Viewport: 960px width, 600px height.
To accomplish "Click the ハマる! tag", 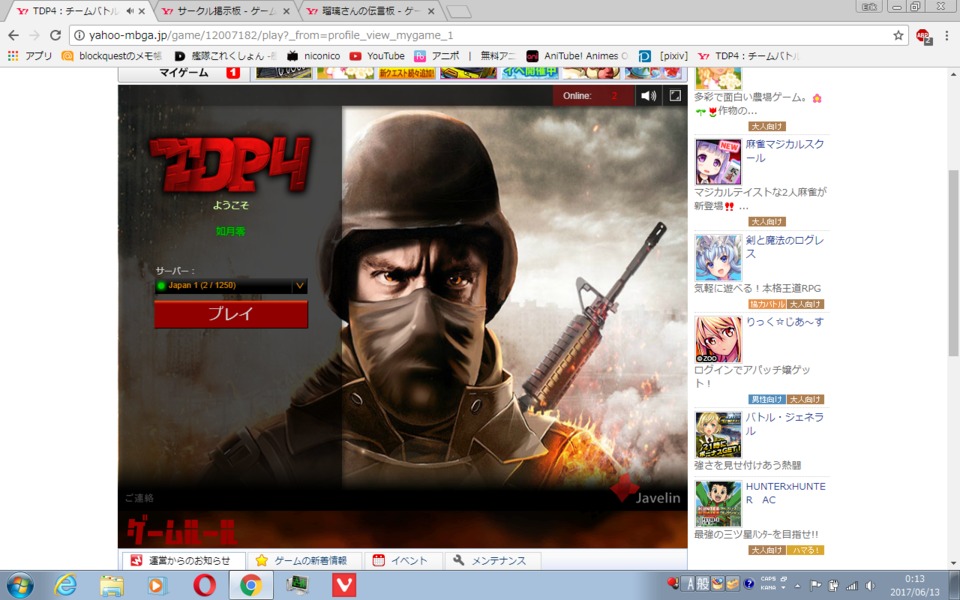I will coord(805,550).
